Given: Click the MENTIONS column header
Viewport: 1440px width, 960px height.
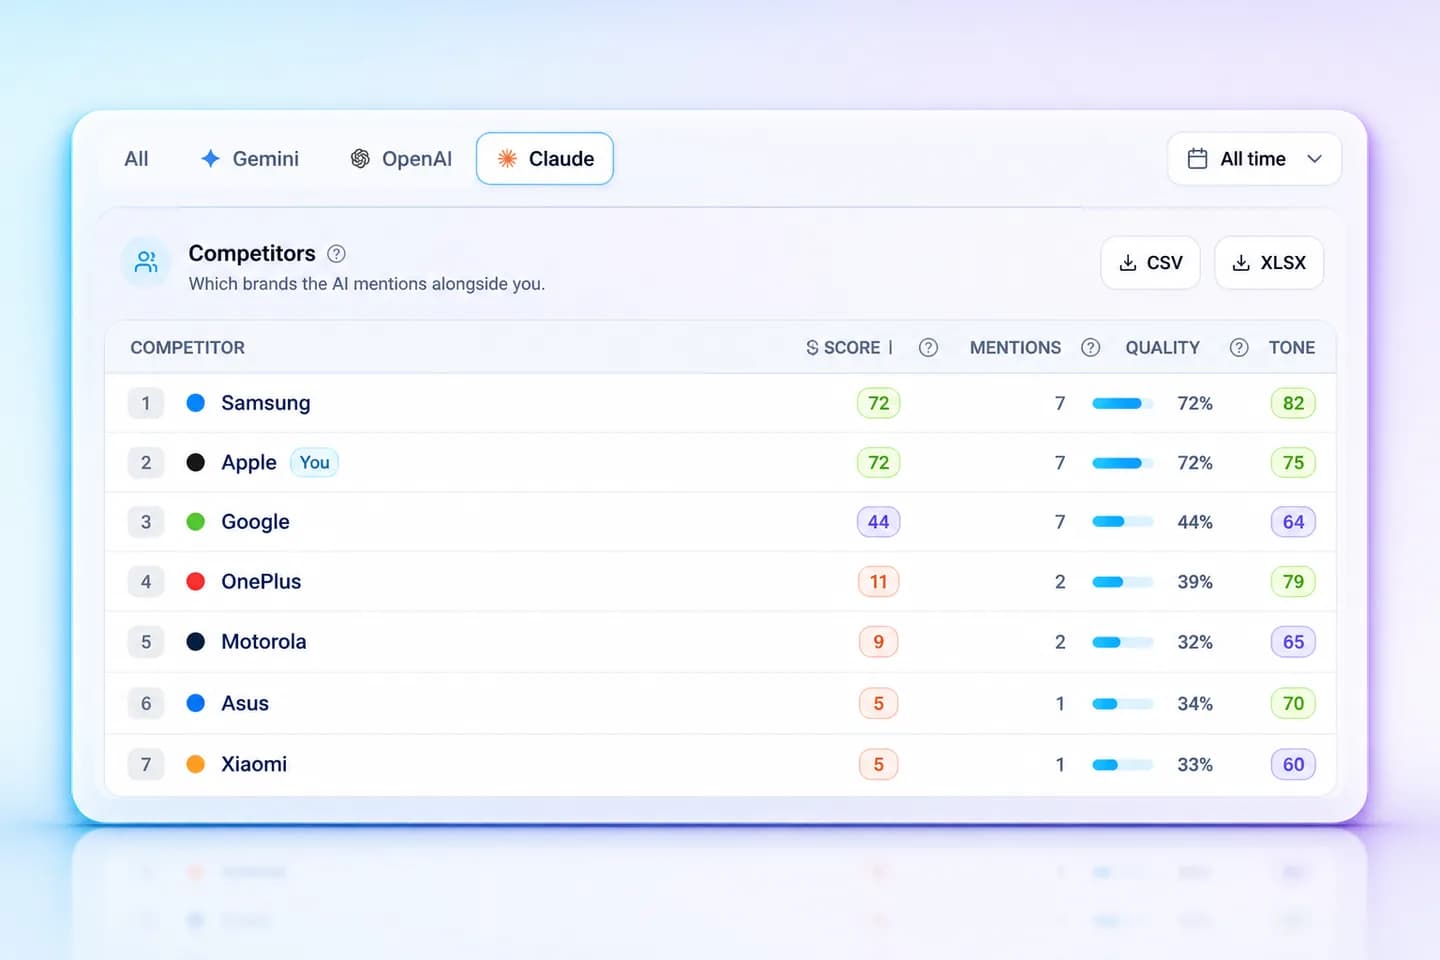Looking at the screenshot, I should [1015, 348].
